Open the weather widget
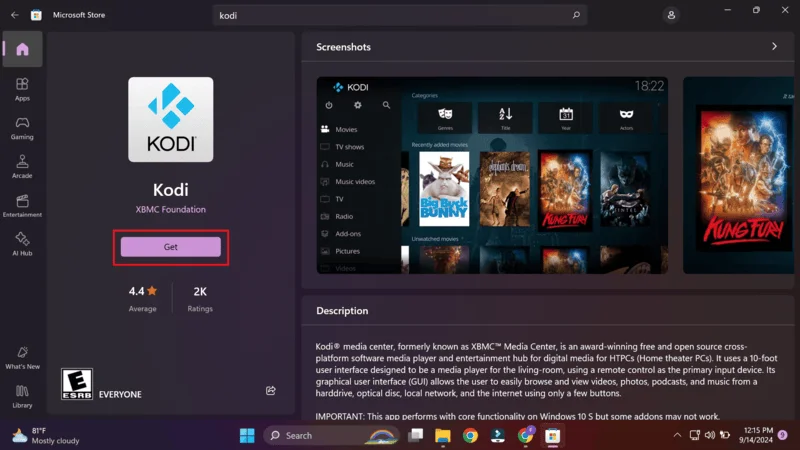The width and height of the screenshot is (800, 450). point(46,435)
